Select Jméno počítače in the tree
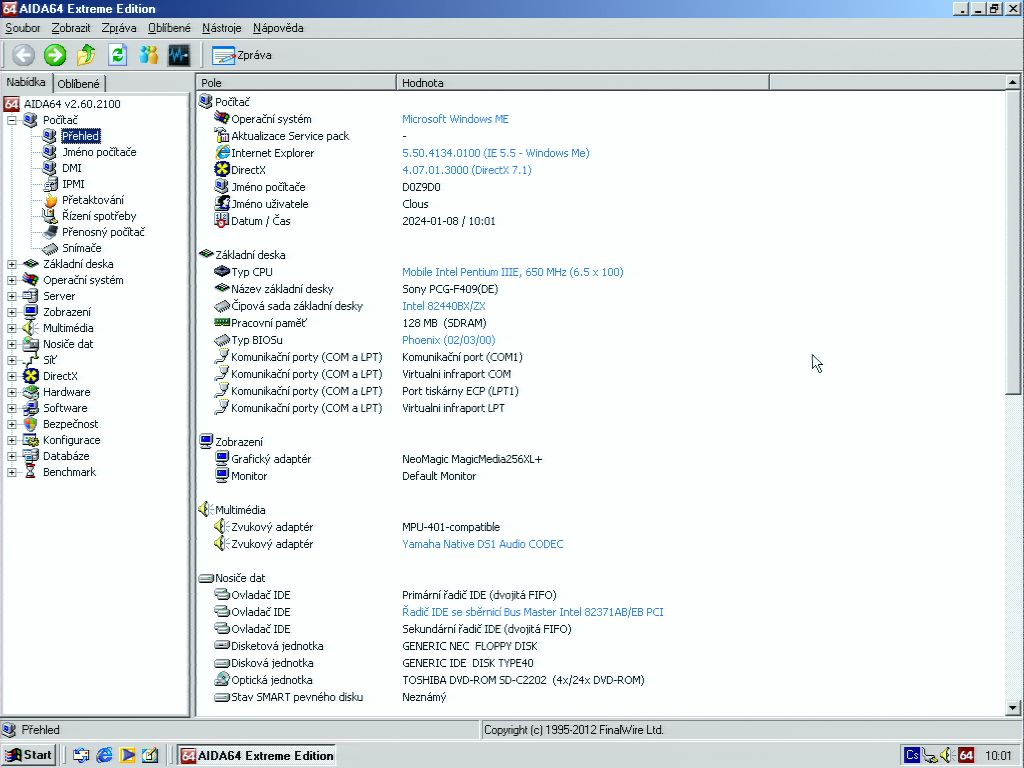 99,152
